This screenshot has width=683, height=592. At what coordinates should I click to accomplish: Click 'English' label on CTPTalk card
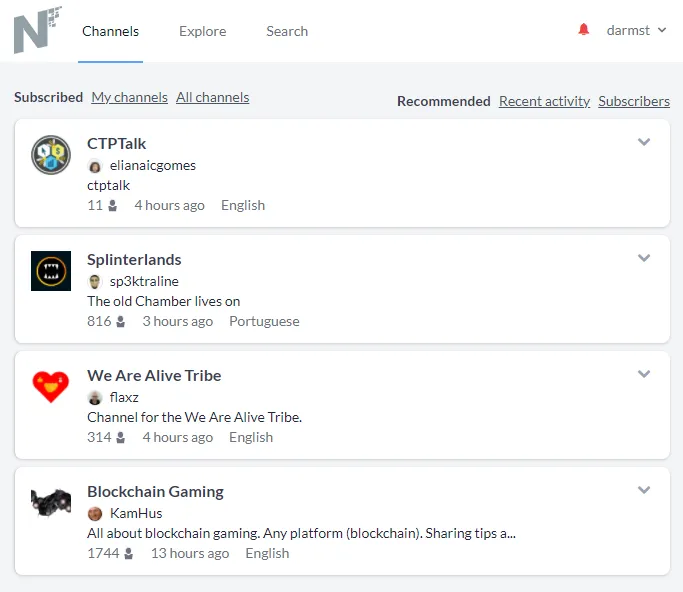coord(243,205)
